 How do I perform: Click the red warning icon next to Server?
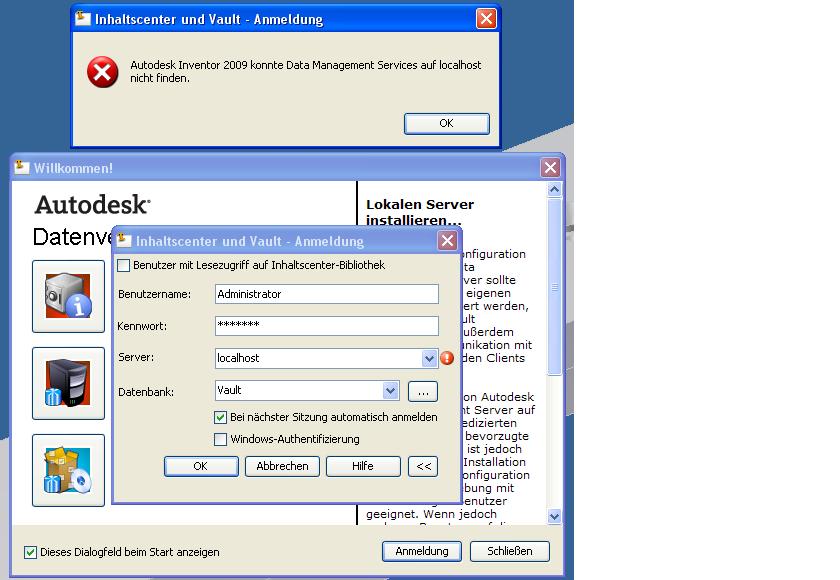(x=447, y=358)
